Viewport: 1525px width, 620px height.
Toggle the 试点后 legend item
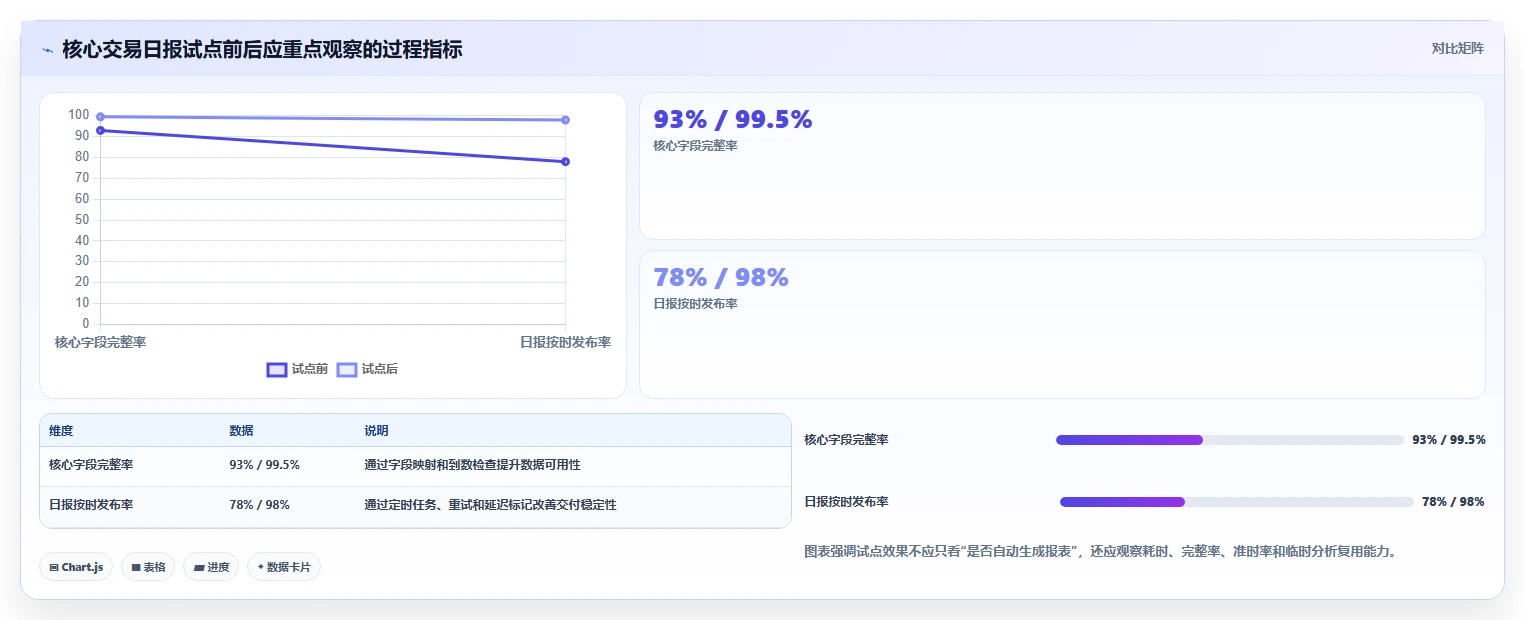tap(367, 369)
